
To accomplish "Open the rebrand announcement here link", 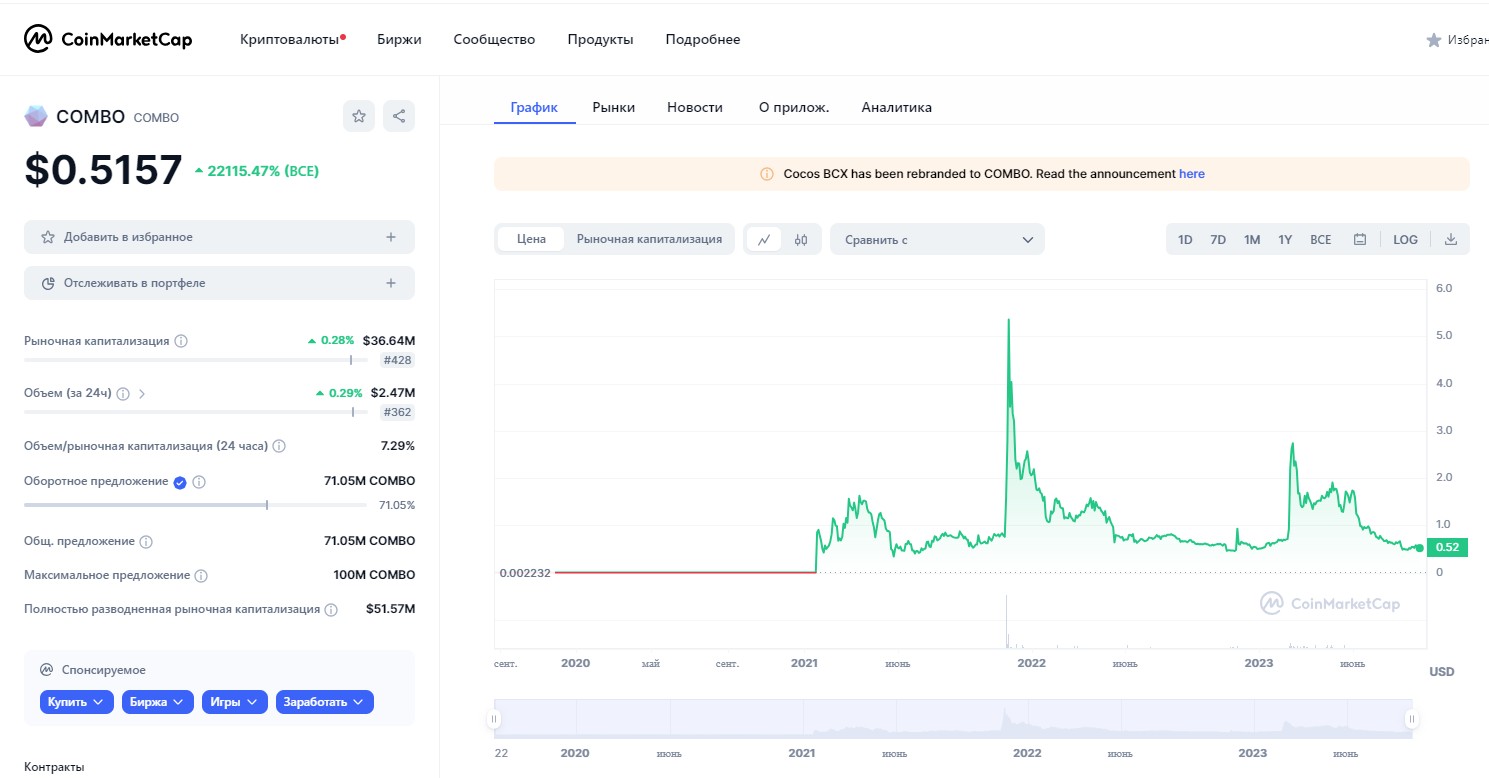I will [x=1192, y=174].
